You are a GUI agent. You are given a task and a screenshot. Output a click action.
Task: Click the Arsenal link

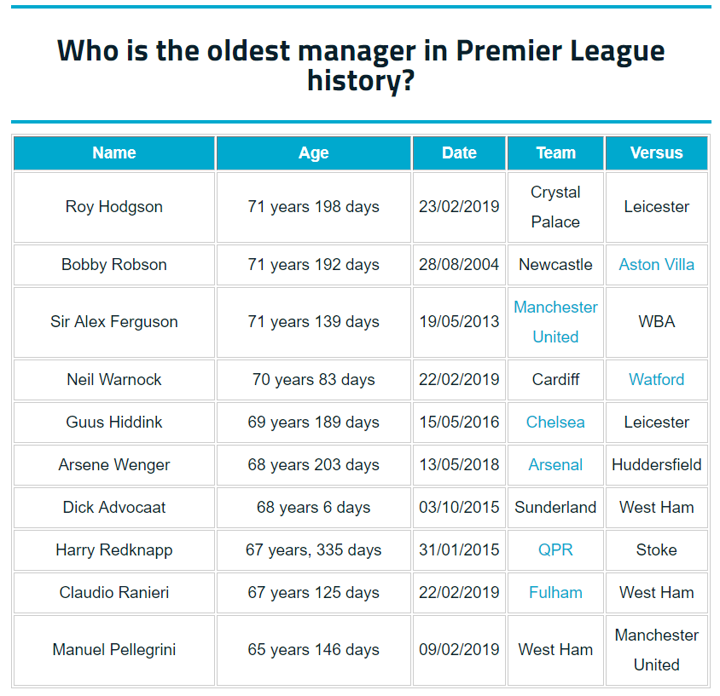(555, 465)
